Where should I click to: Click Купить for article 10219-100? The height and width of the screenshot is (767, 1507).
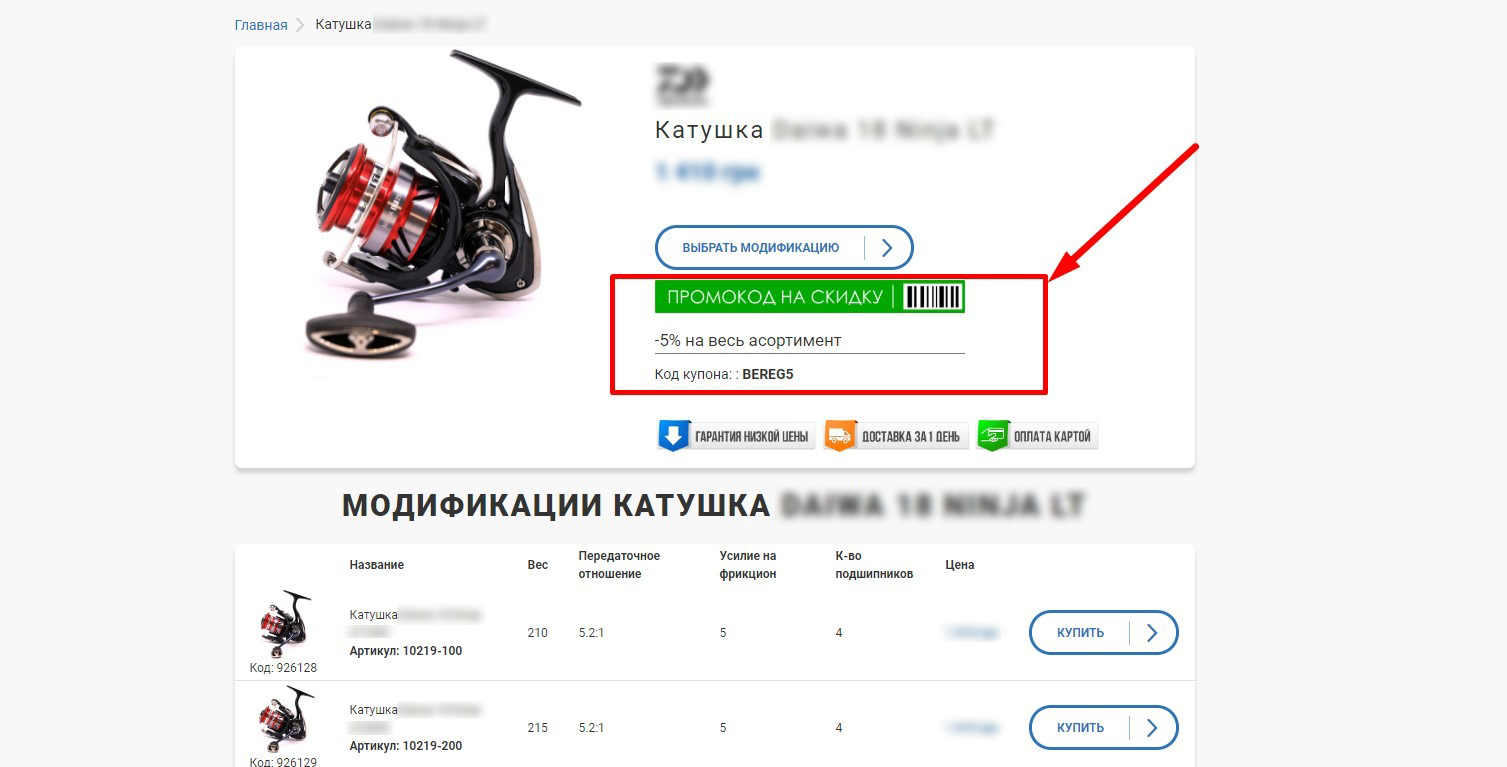(1104, 633)
